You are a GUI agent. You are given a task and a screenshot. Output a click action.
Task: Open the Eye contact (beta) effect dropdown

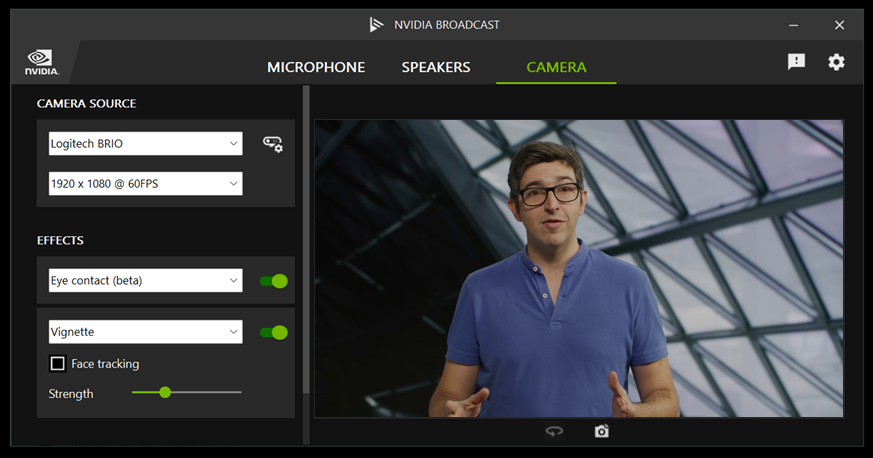click(x=145, y=281)
